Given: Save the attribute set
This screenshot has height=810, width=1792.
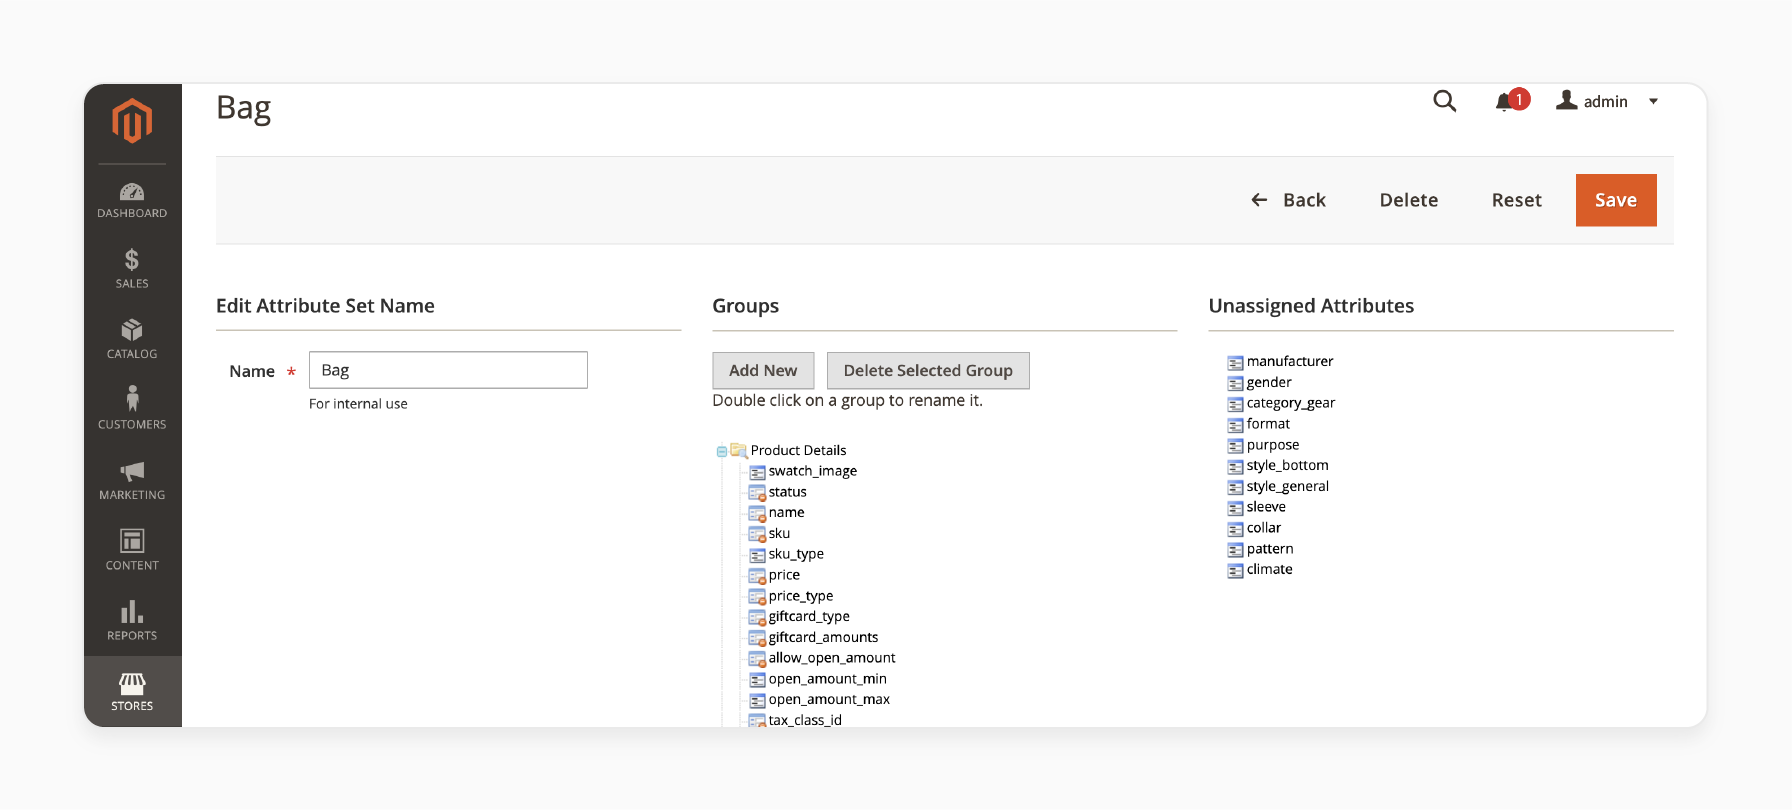Looking at the screenshot, I should tap(1616, 200).
